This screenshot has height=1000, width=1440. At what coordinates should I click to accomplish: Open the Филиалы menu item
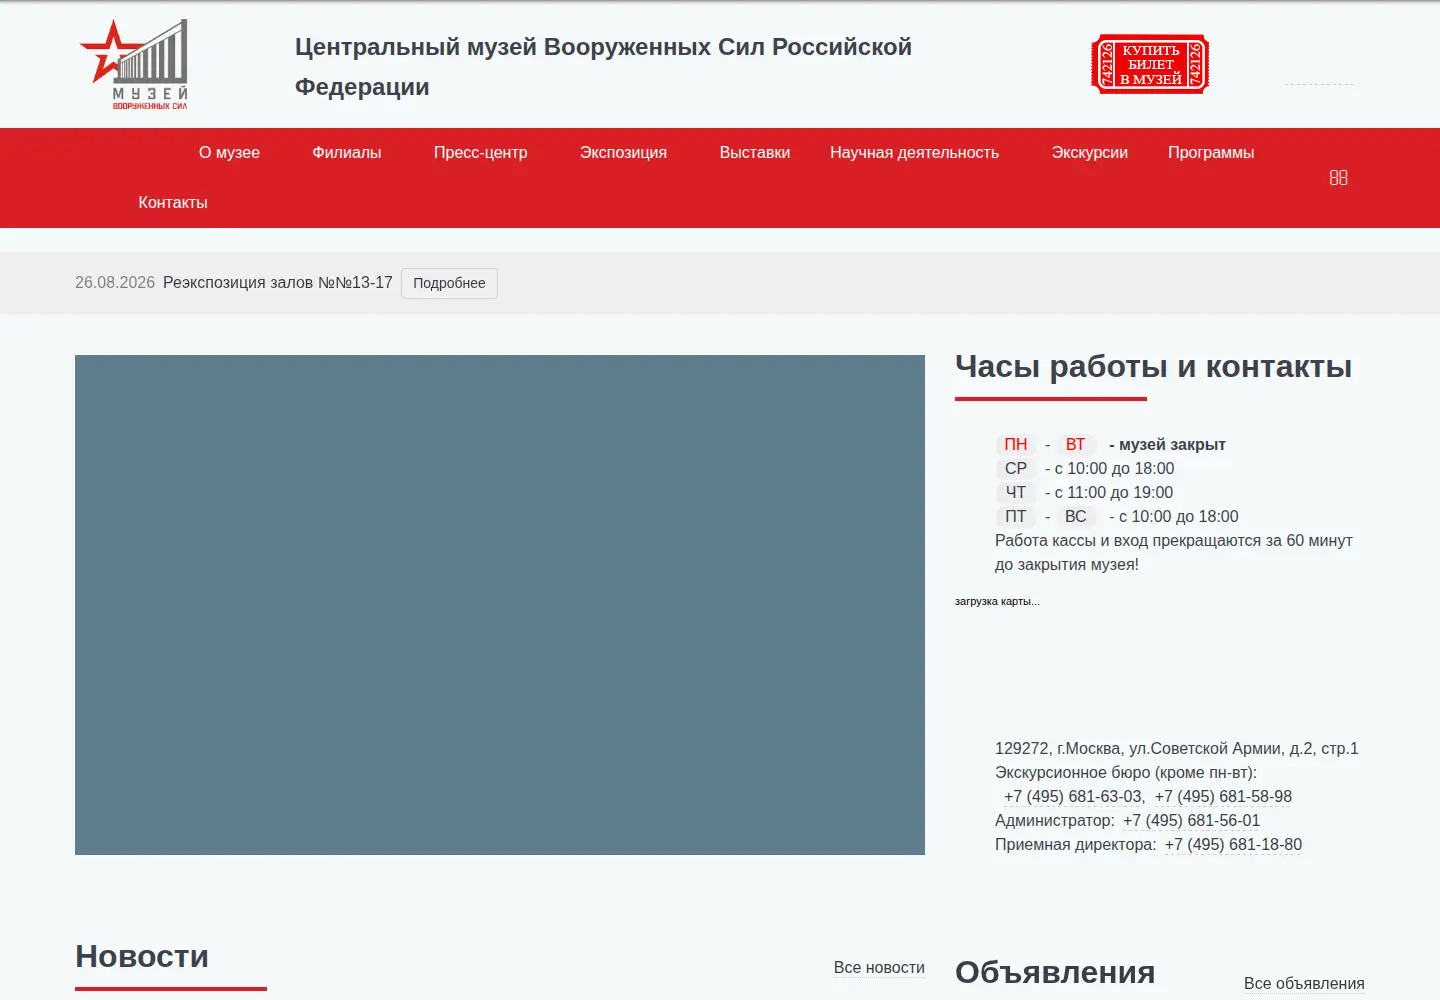point(347,153)
